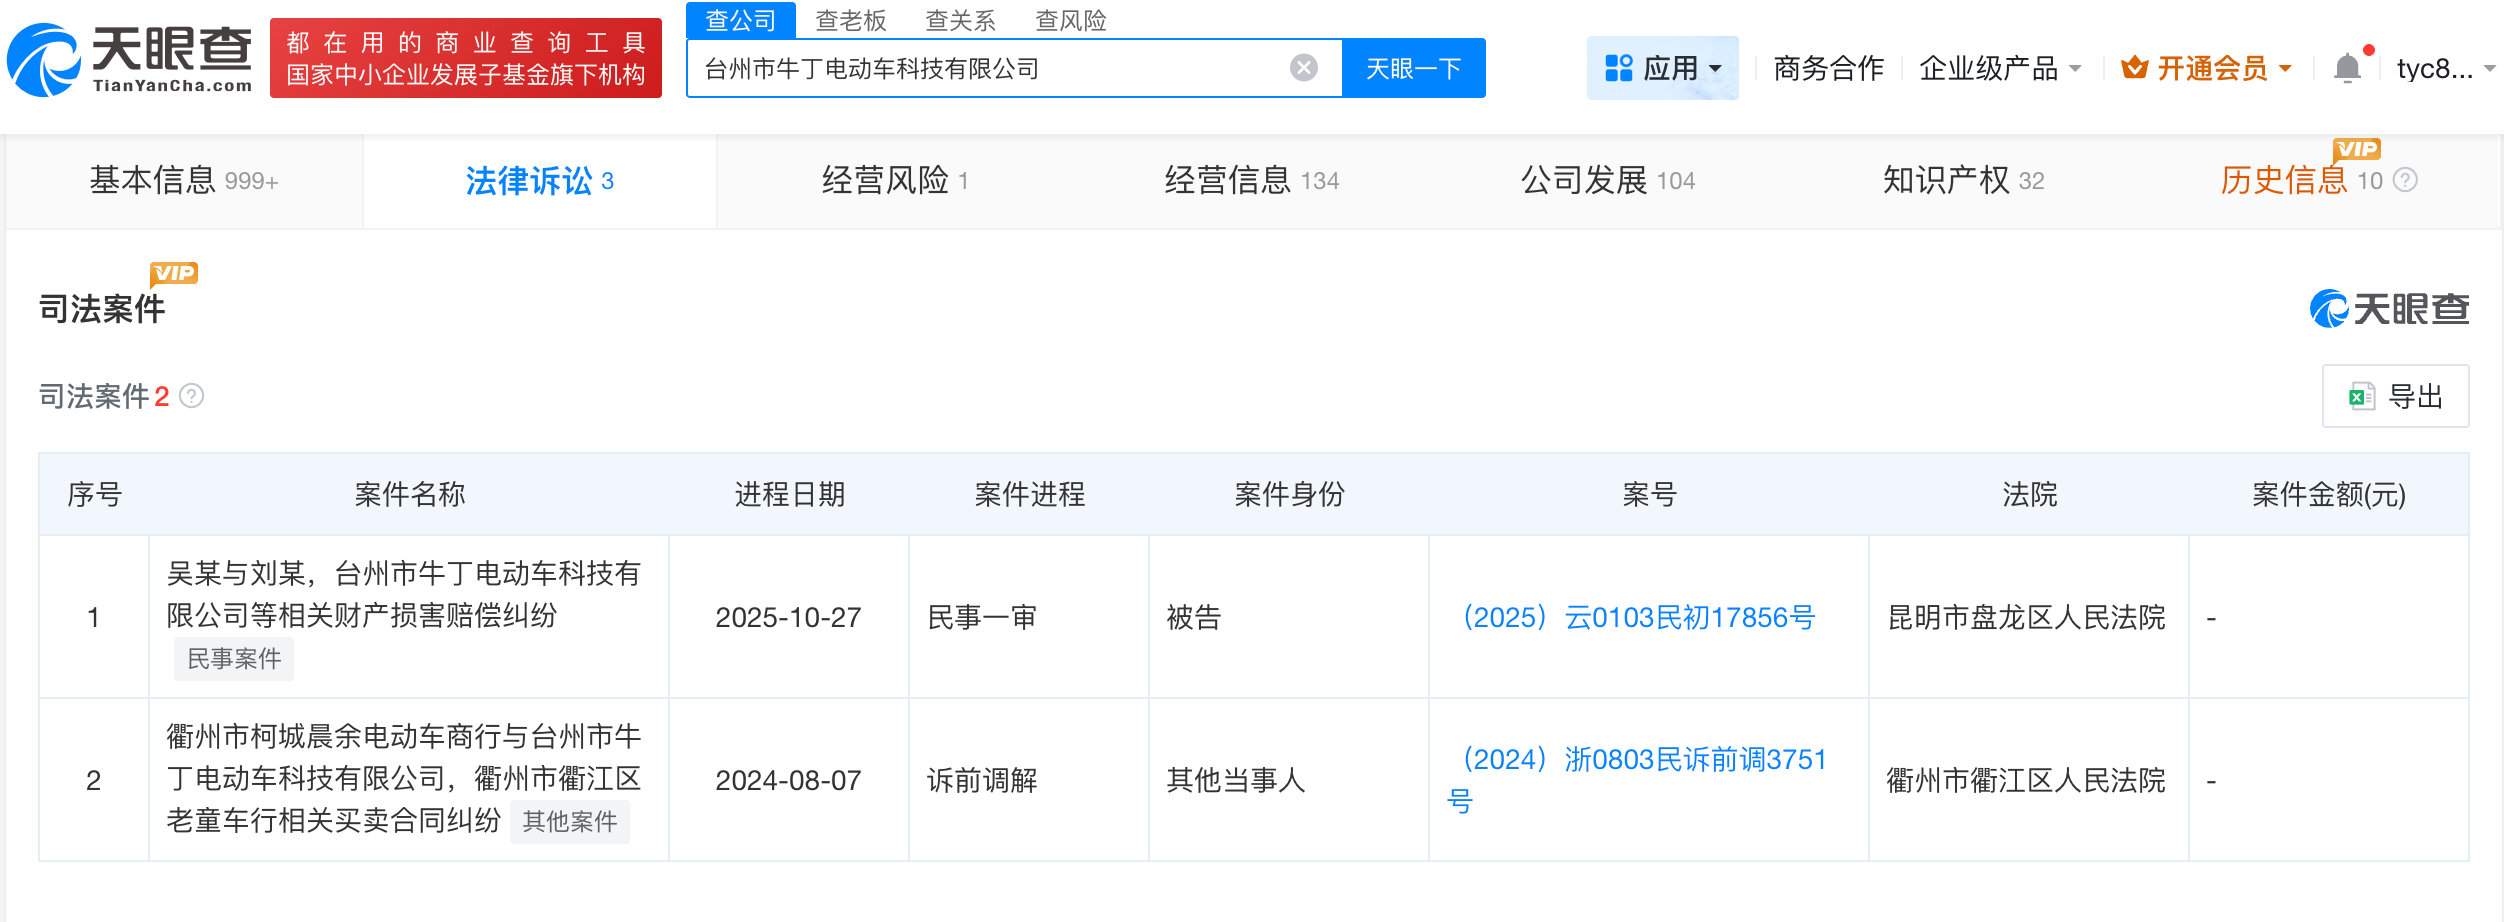2504x922 pixels.
Task: Click the date 2024-08-07
Action: 788,780
